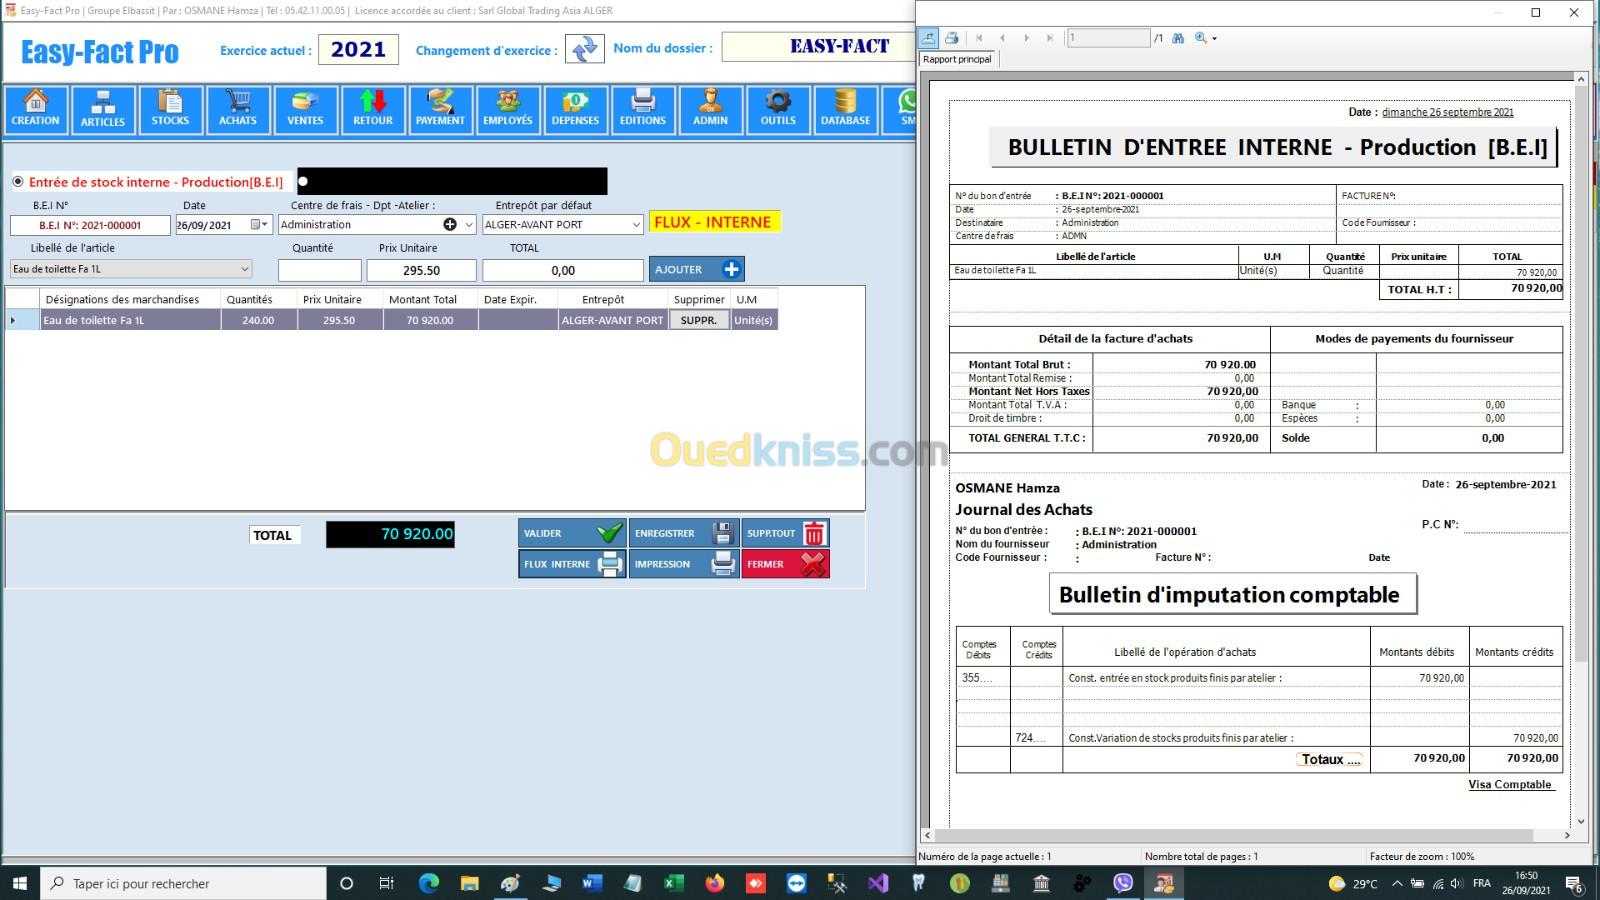Click the print icon in report viewer
1600x900 pixels.
click(x=952, y=38)
